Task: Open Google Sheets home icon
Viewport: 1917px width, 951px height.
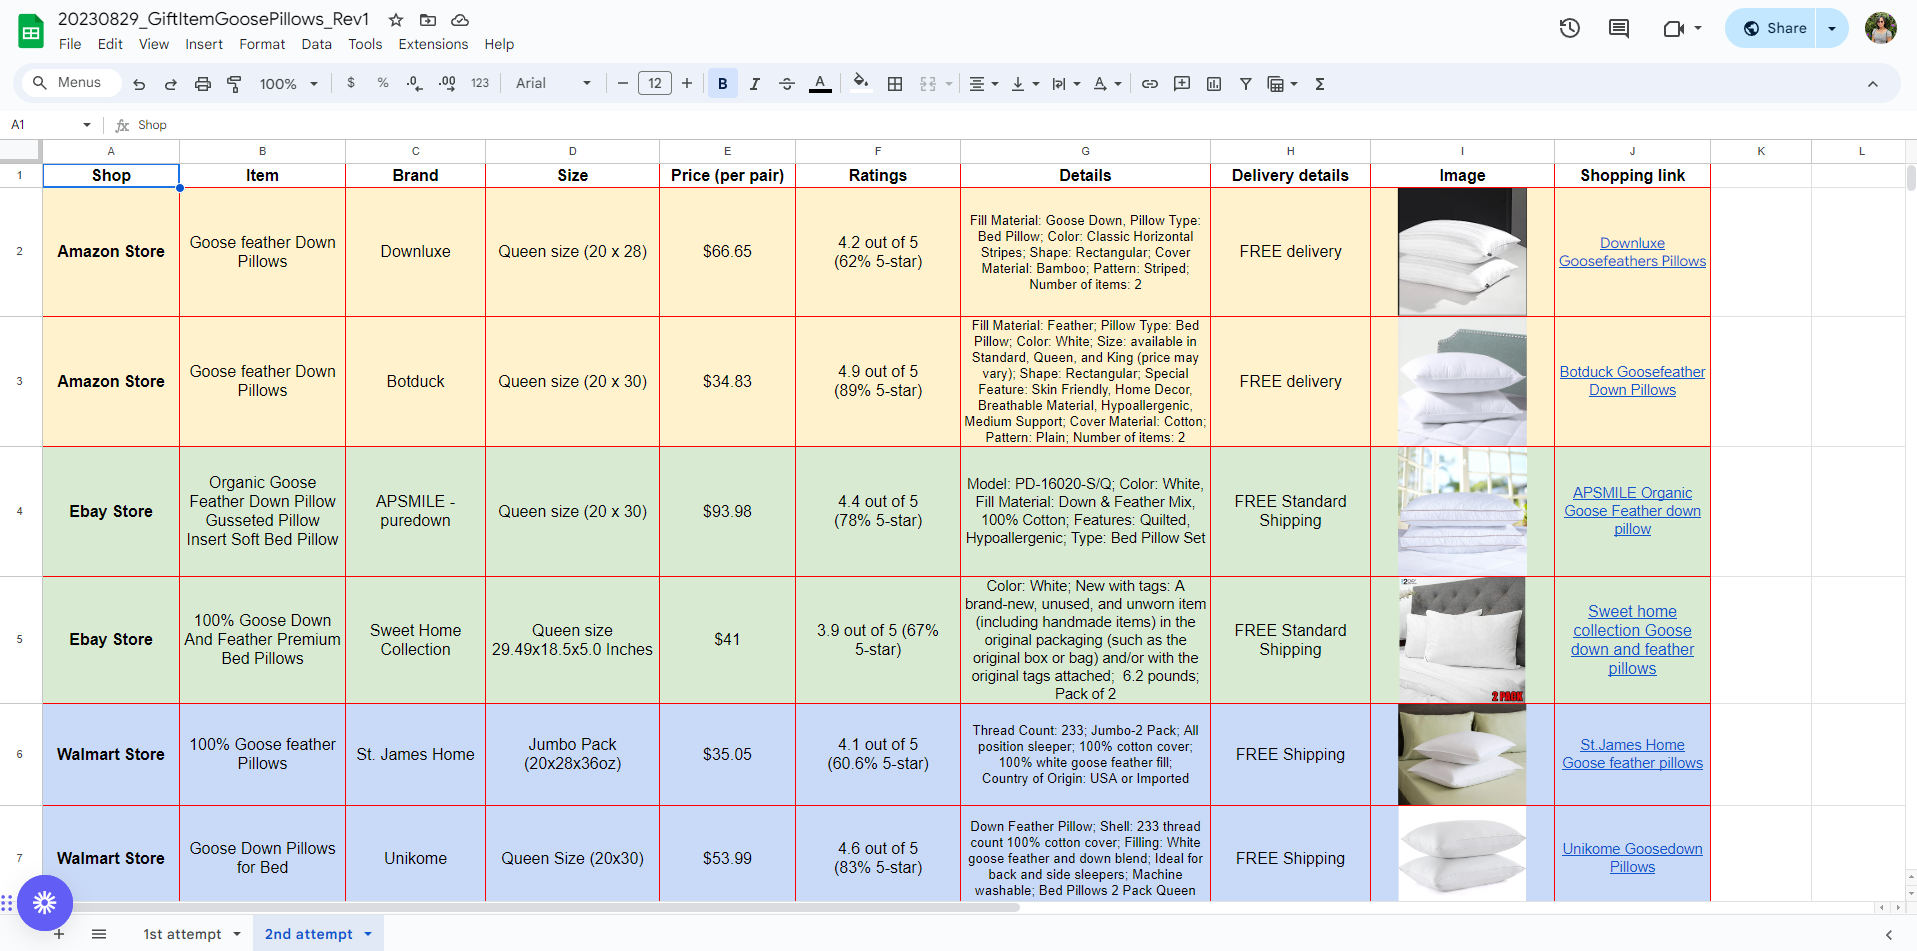Action: click(x=31, y=31)
